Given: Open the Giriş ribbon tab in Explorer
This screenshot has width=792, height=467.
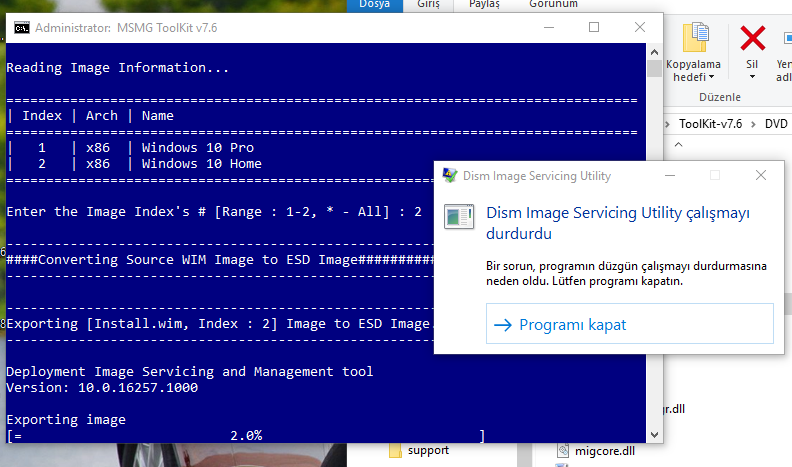Looking at the screenshot, I should pos(428,5).
